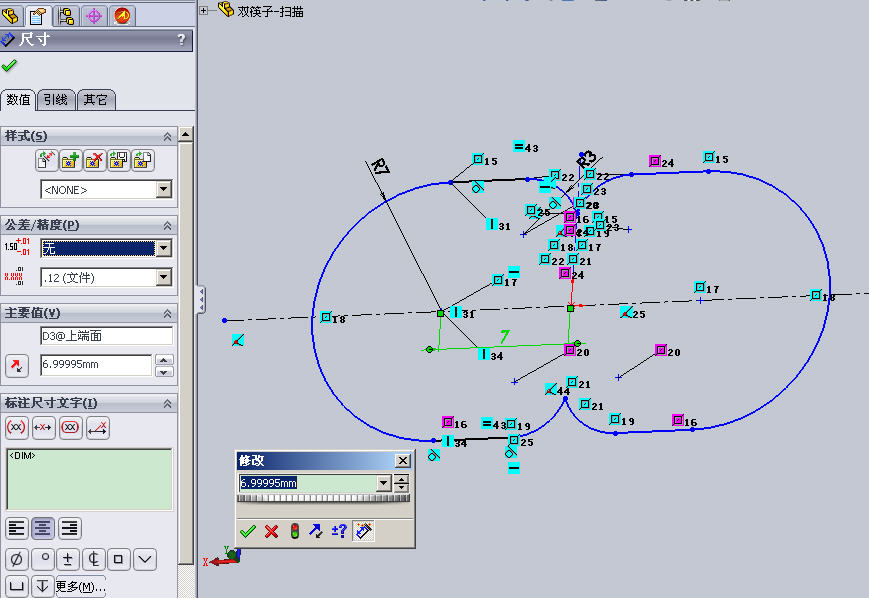869x598 pixels.
Task: Confirm dimension with green checkmark in panel
Action: click(x=9, y=66)
